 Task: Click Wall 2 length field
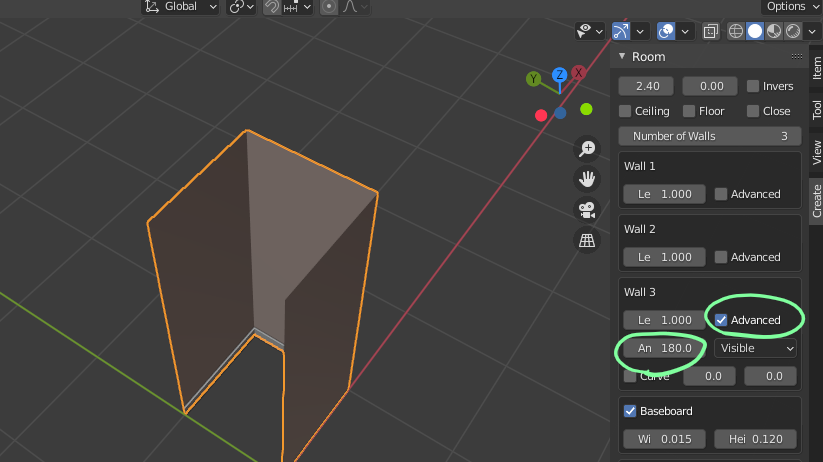(664, 257)
